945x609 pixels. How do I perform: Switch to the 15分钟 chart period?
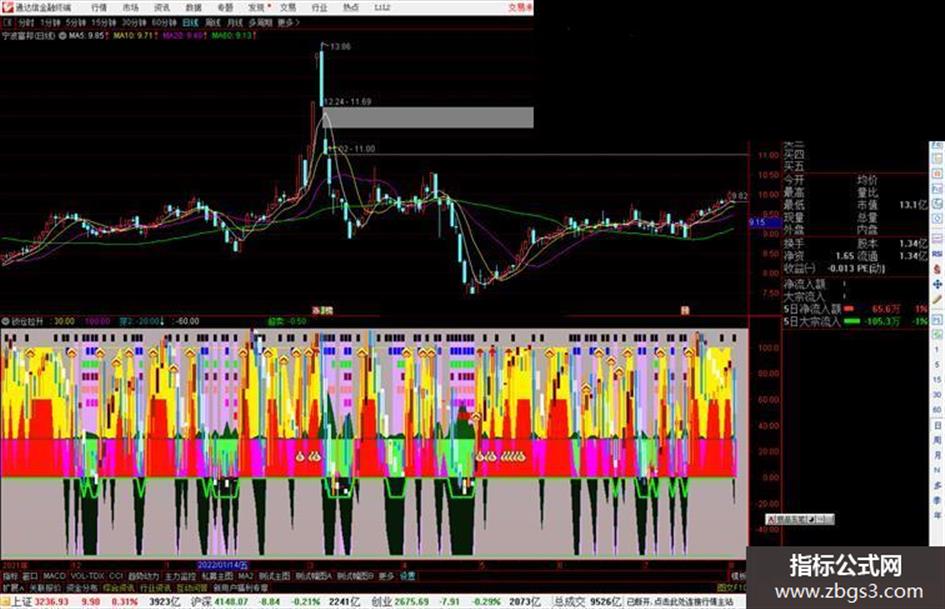click(x=104, y=22)
